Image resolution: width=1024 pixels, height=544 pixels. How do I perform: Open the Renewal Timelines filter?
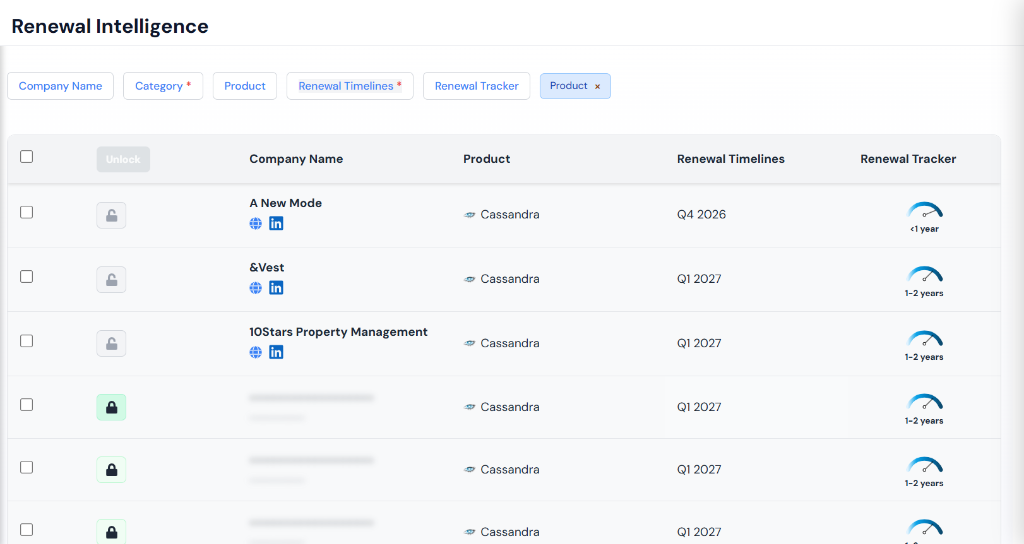tap(350, 86)
